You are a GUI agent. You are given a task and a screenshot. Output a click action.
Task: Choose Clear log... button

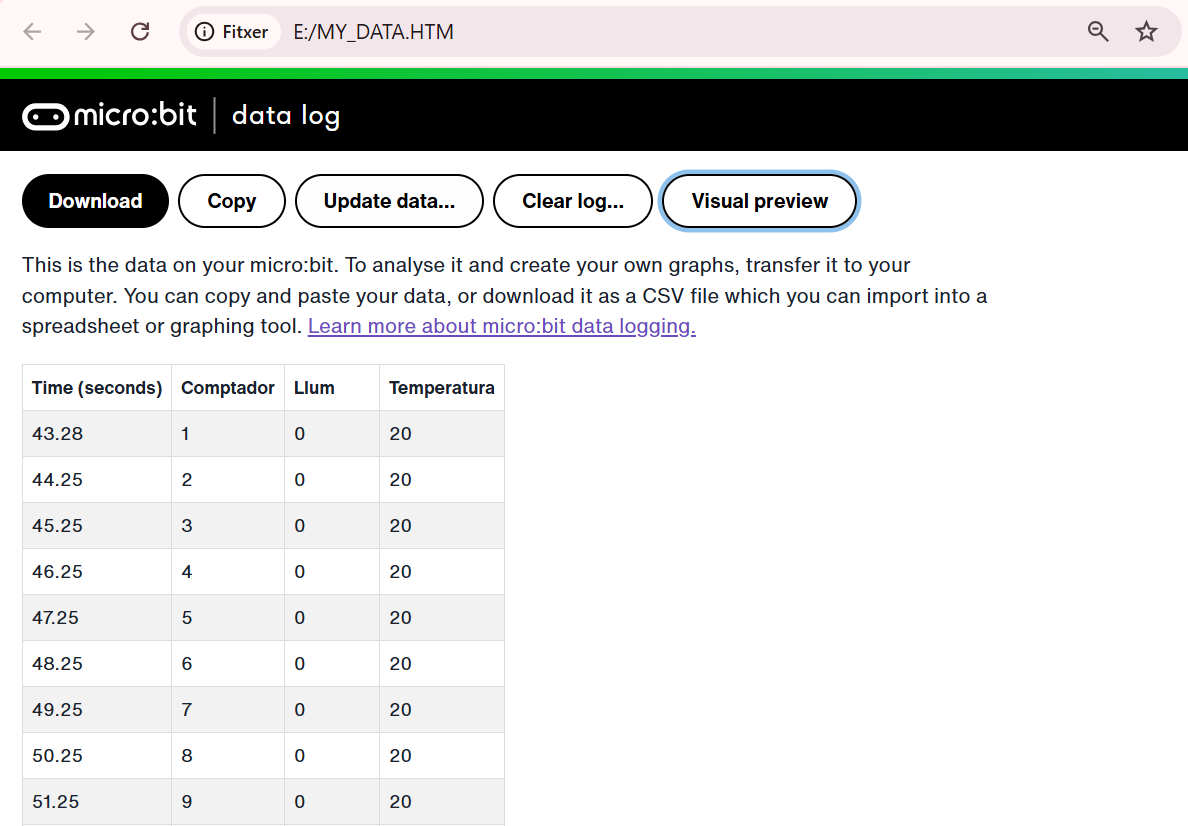pyautogui.click(x=573, y=201)
